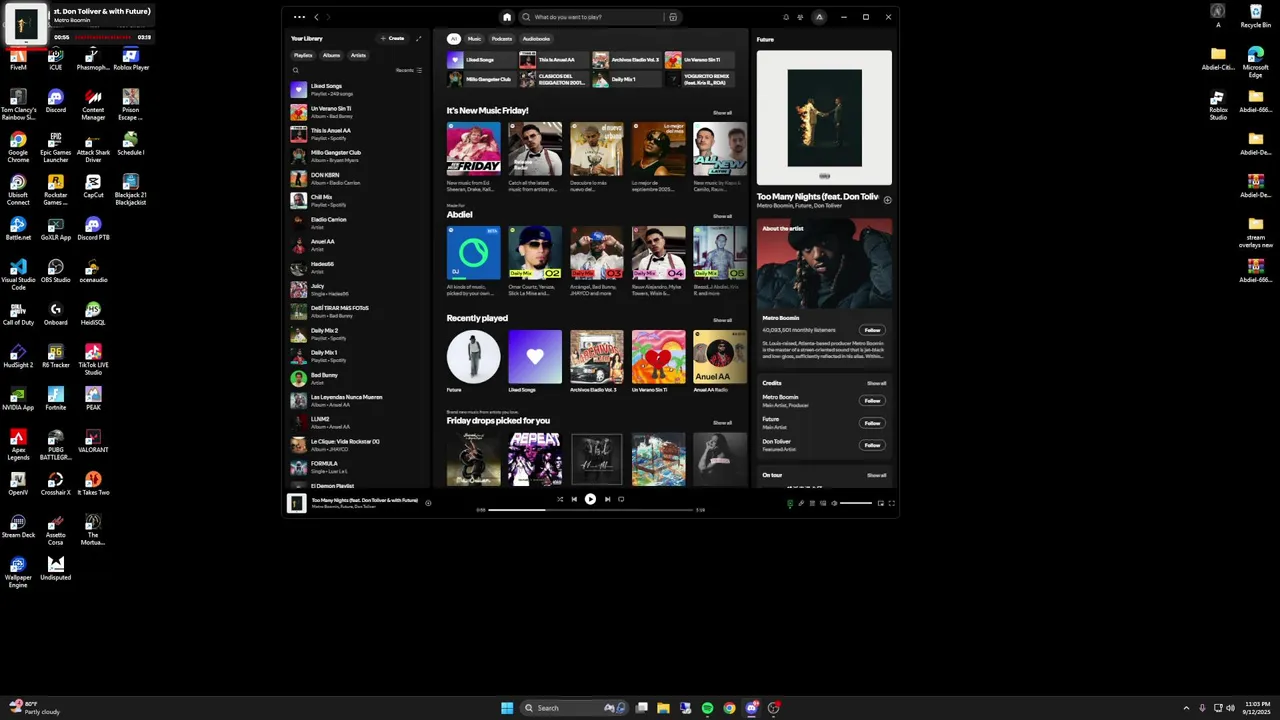The image size is (1280, 720).
Task: Show all for the Made For Abdiel section
Action: pos(722,216)
